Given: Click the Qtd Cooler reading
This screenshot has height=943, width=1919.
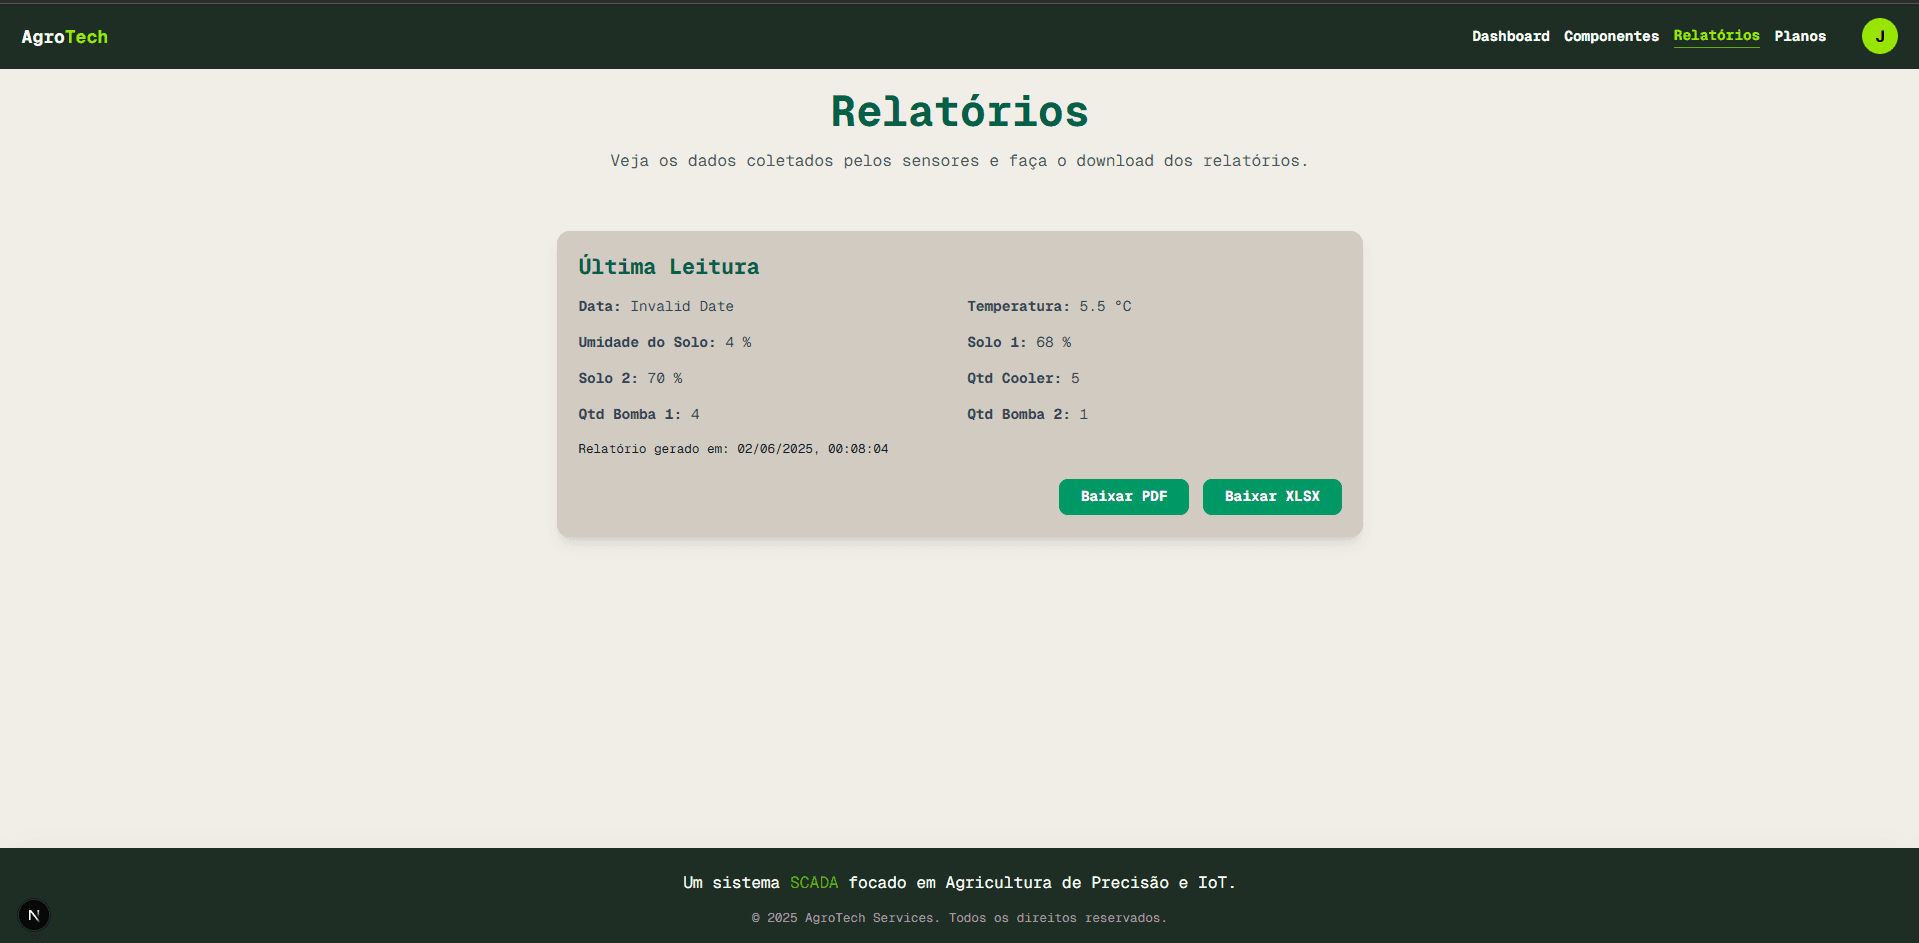Looking at the screenshot, I should 1076,378.
